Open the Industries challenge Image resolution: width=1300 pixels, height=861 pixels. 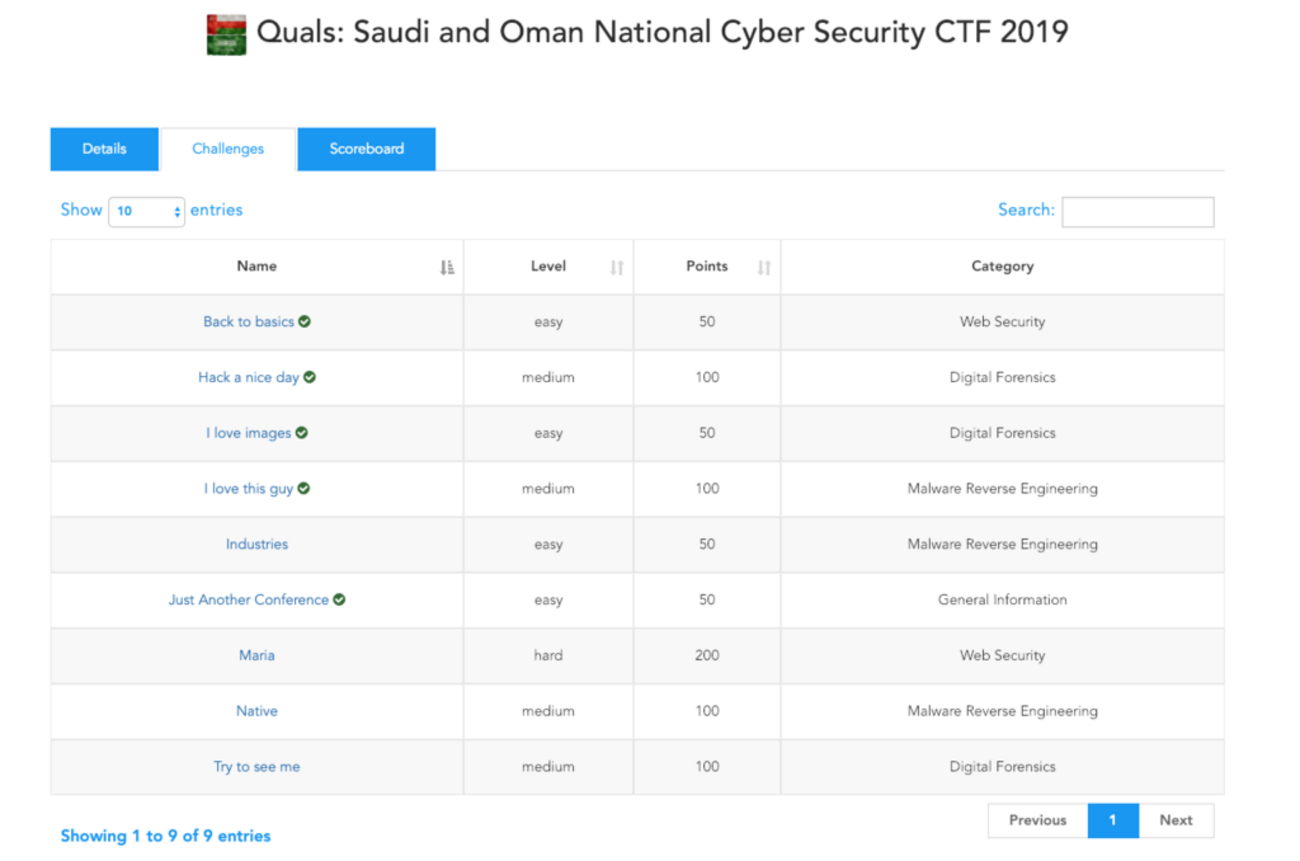pos(257,545)
